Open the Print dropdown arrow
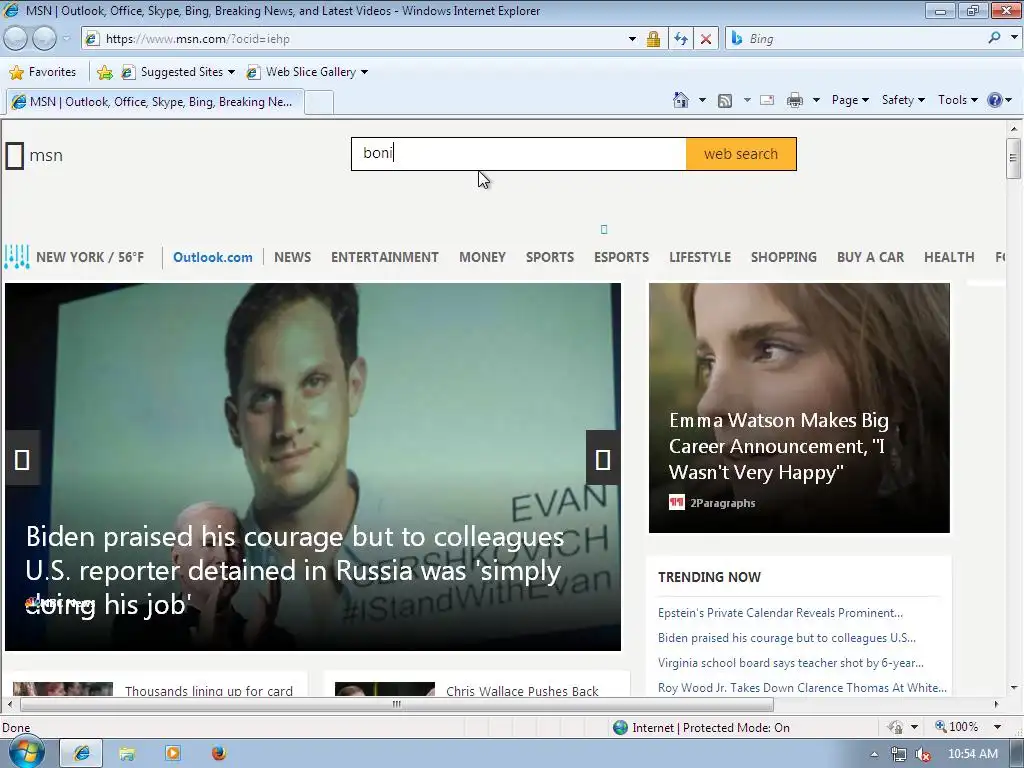This screenshot has height=768, width=1024. pyautogui.click(x=816, y=100)
